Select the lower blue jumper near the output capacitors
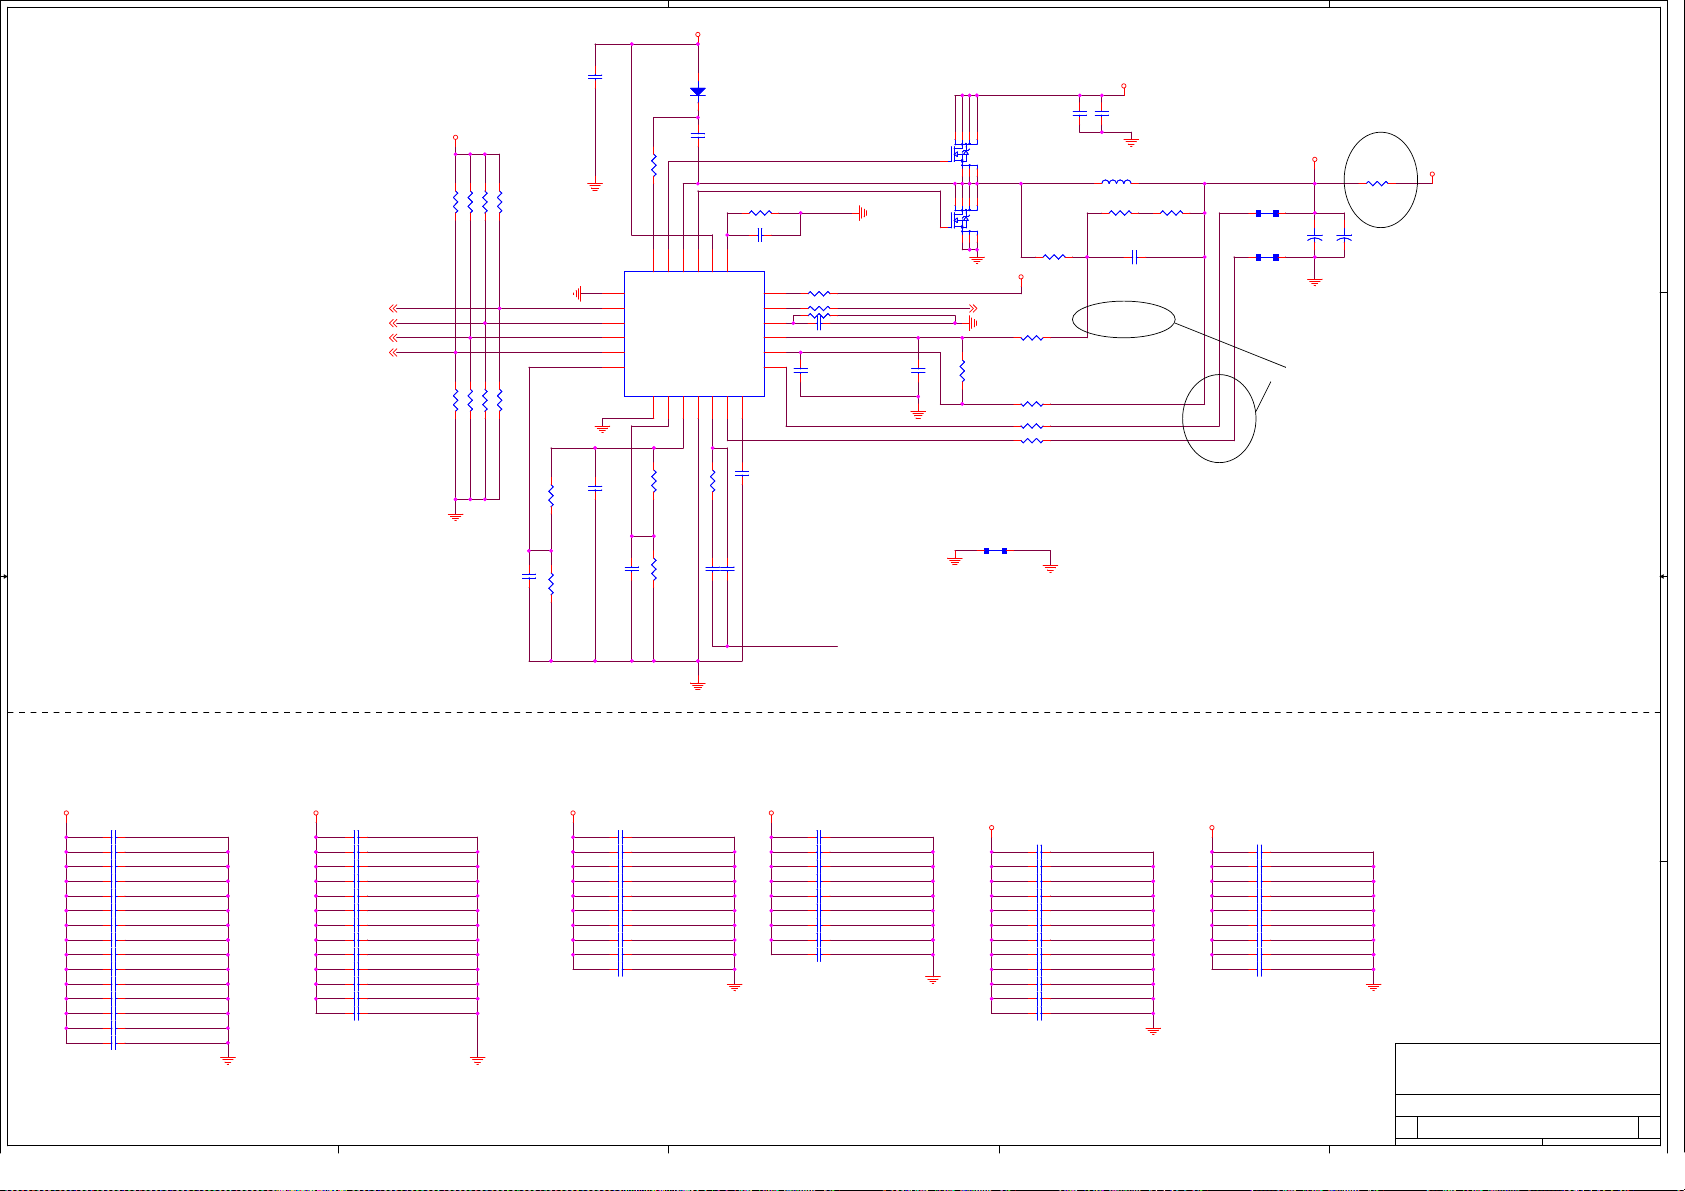Image resolution: width=1685 pixels, height=1191 pixels. pos(1267,257)
